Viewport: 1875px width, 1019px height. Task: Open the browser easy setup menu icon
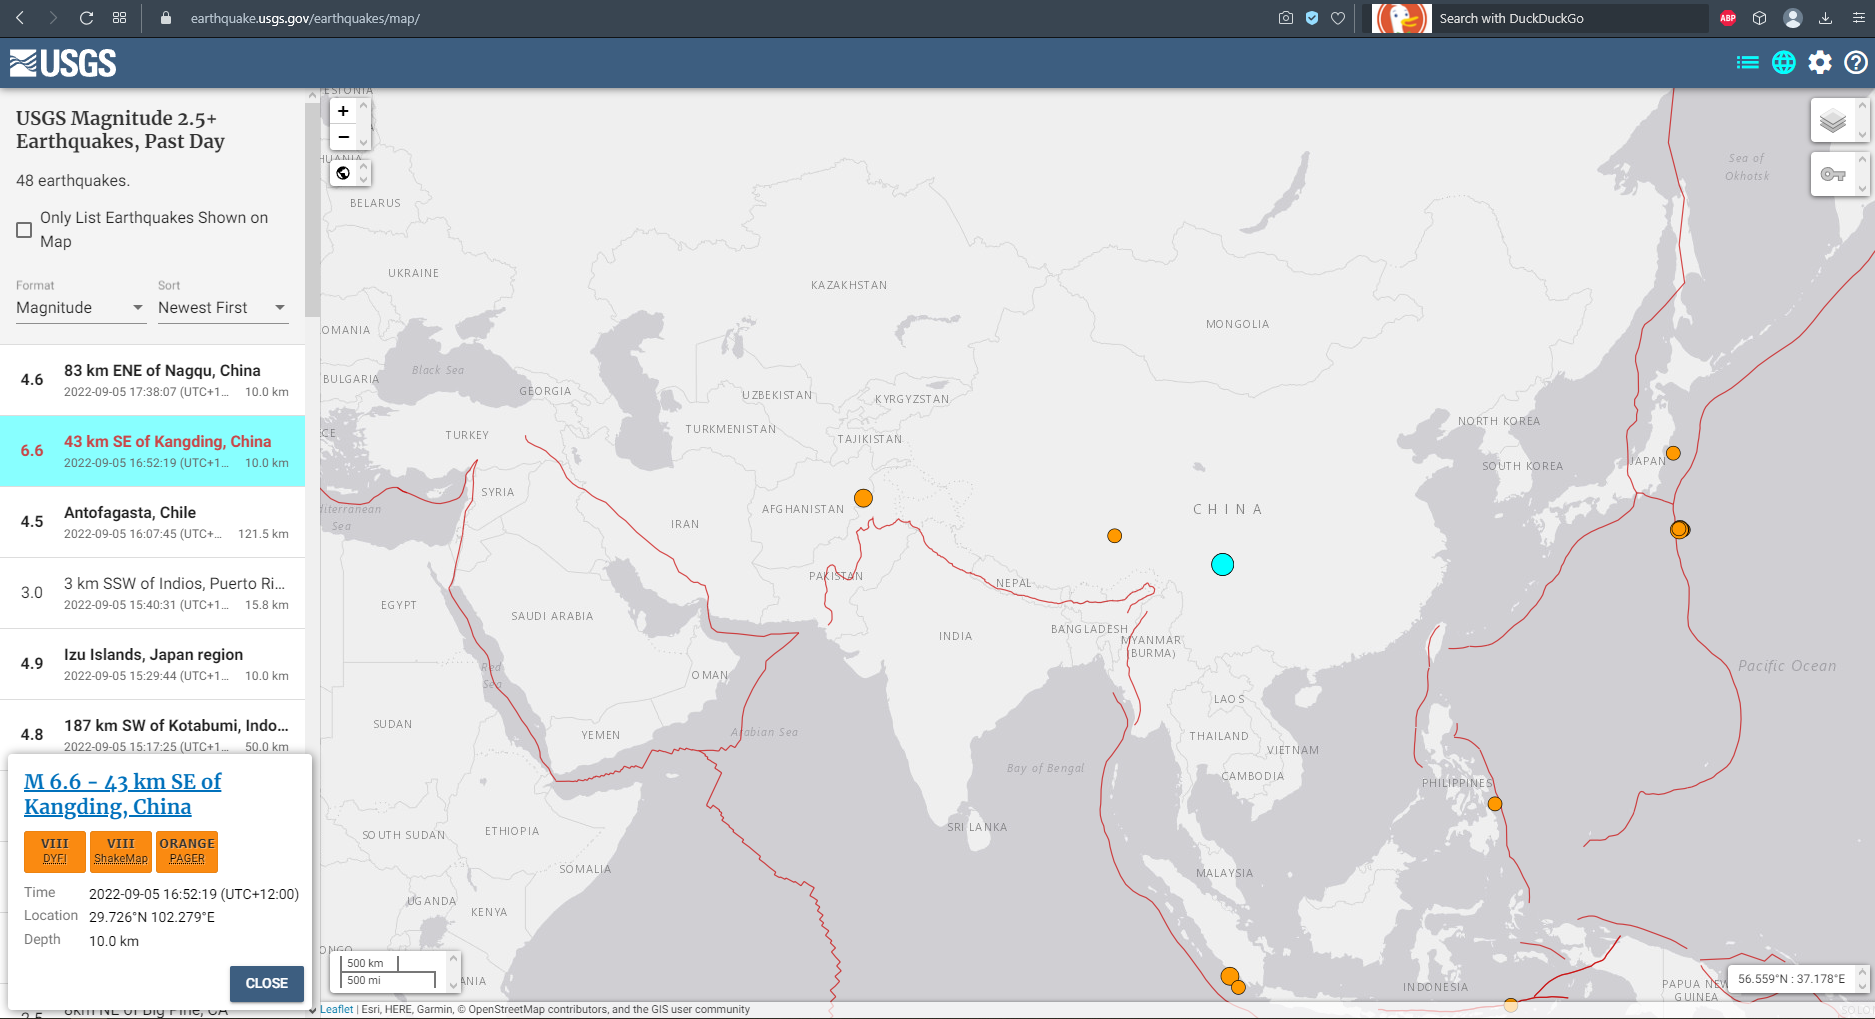[1858, 18]
